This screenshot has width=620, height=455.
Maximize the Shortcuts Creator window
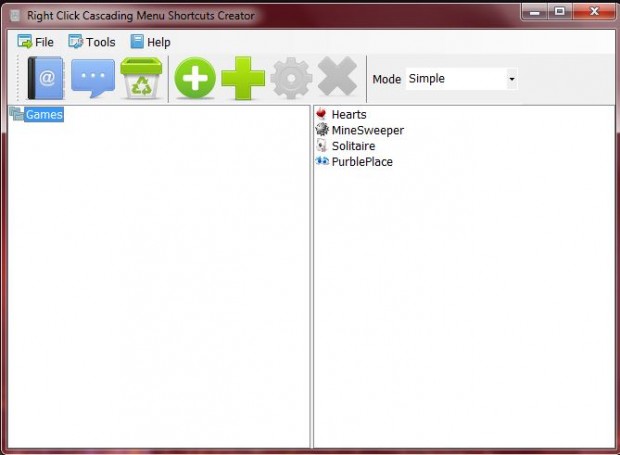tap(560, 12)
